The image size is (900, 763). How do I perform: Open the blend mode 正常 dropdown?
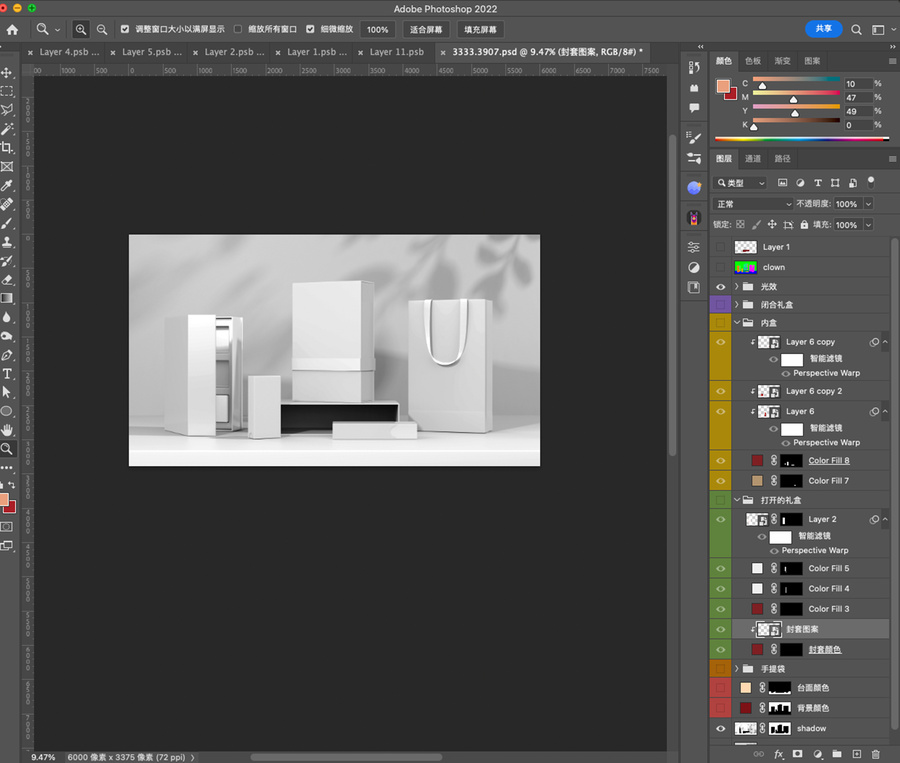pyautogui.click(x=752, y=204)
